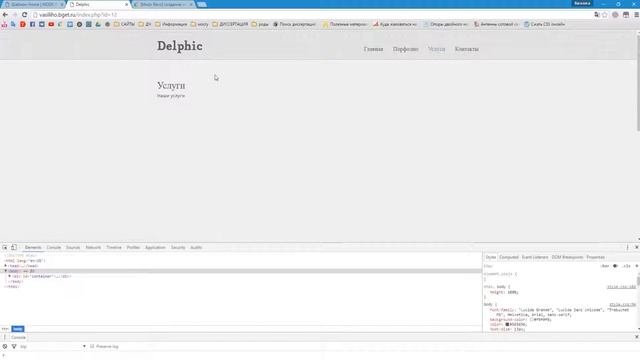Enable the Preserve log checkbox
Viewport: 640px width, 360px height.
[92, 346]
